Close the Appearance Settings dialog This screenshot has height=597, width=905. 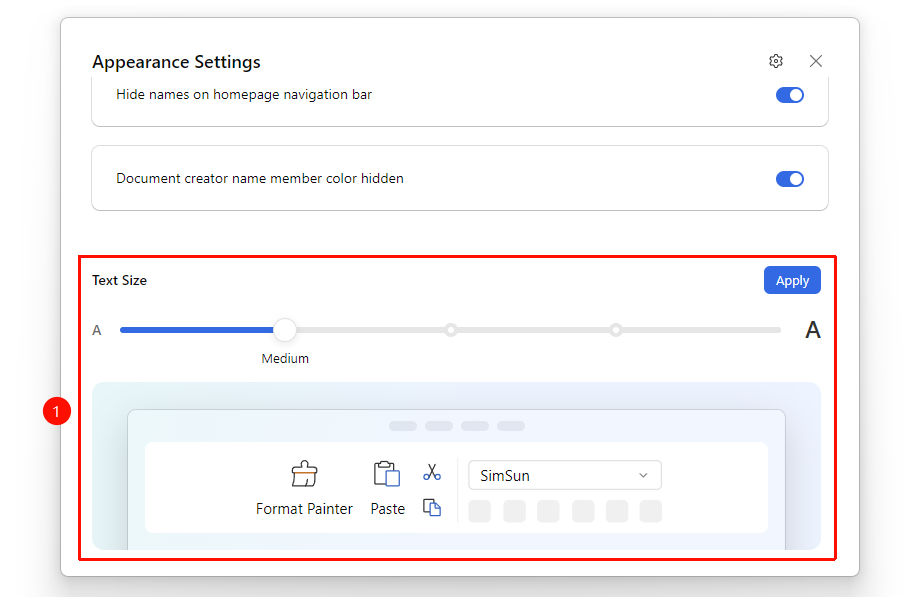[816, 61]
